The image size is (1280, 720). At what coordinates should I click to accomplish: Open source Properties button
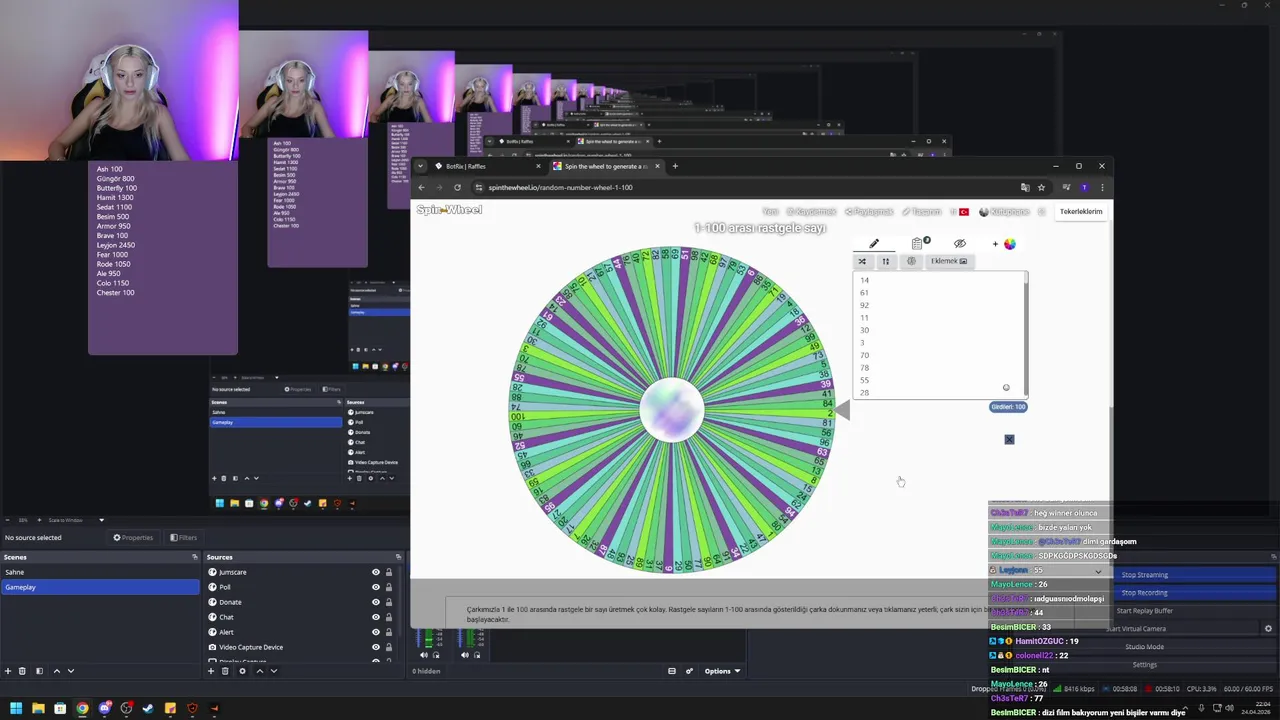point(133,537)
